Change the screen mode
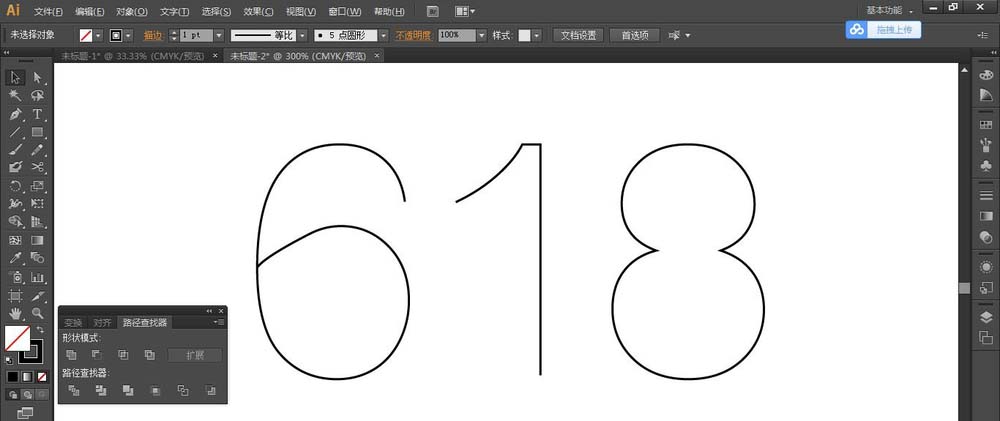The height and width of the screenshot is (421, 1000). tap(26, 413)
